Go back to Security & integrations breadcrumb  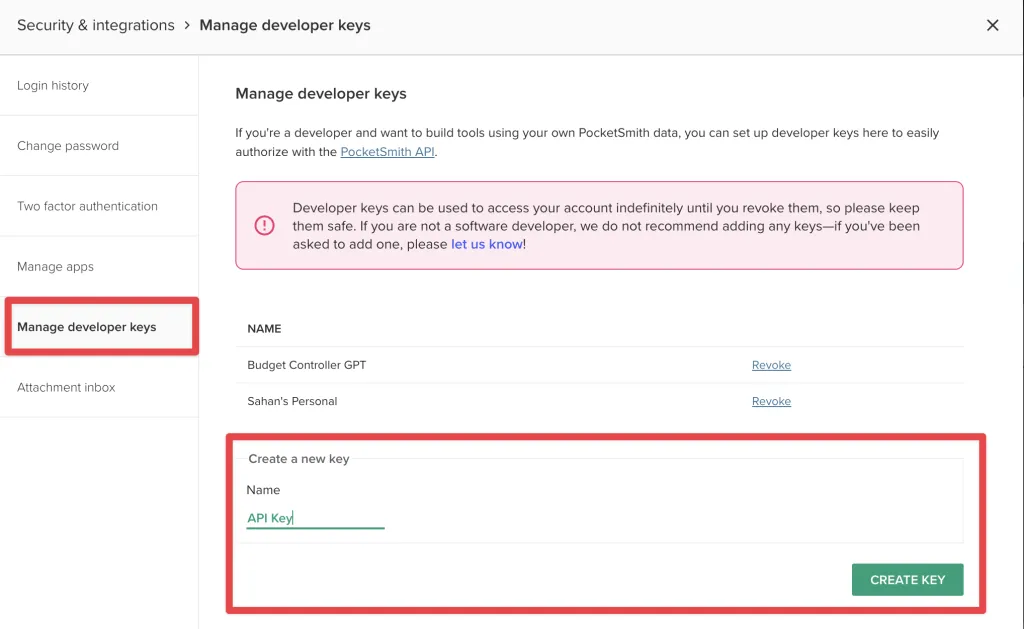95,26
